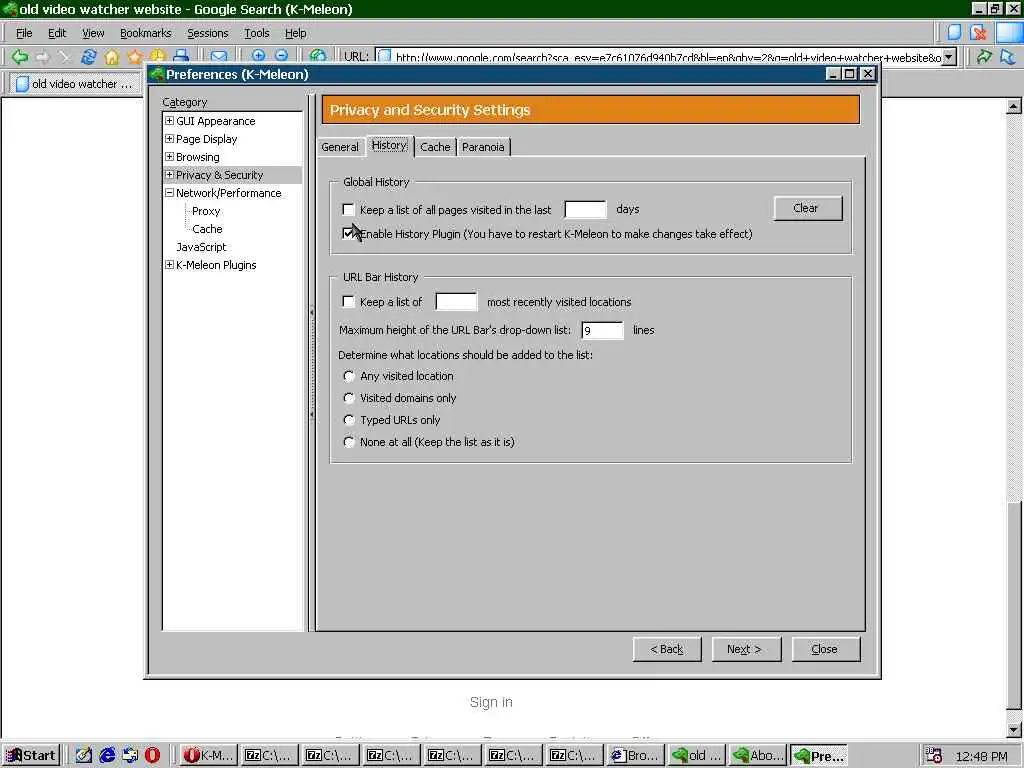Open bookmarks with the star toolbar icon
Image resolution: width=1024 pixels, height=768 pixels.
[x=135, y=57]
